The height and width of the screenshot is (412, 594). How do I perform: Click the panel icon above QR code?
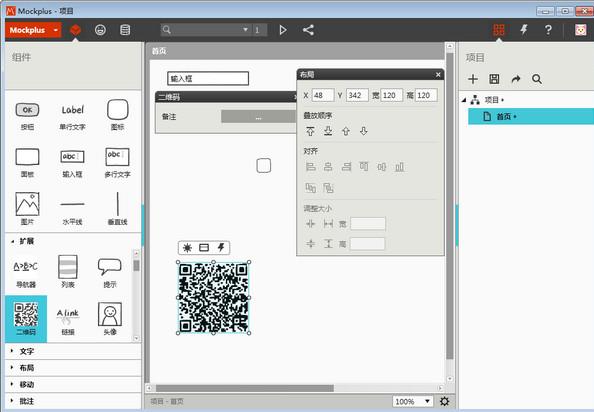click(x=204, y=248)
